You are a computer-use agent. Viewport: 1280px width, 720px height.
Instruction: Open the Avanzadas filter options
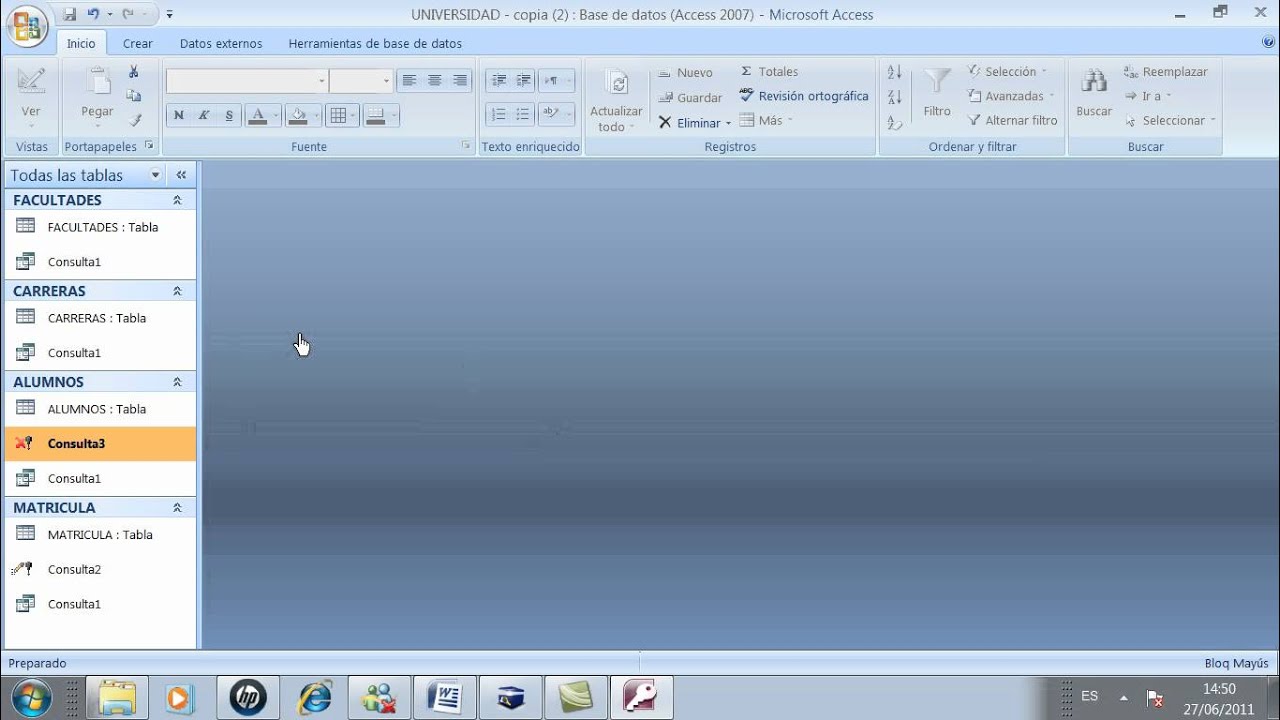tap(1009, 96)
